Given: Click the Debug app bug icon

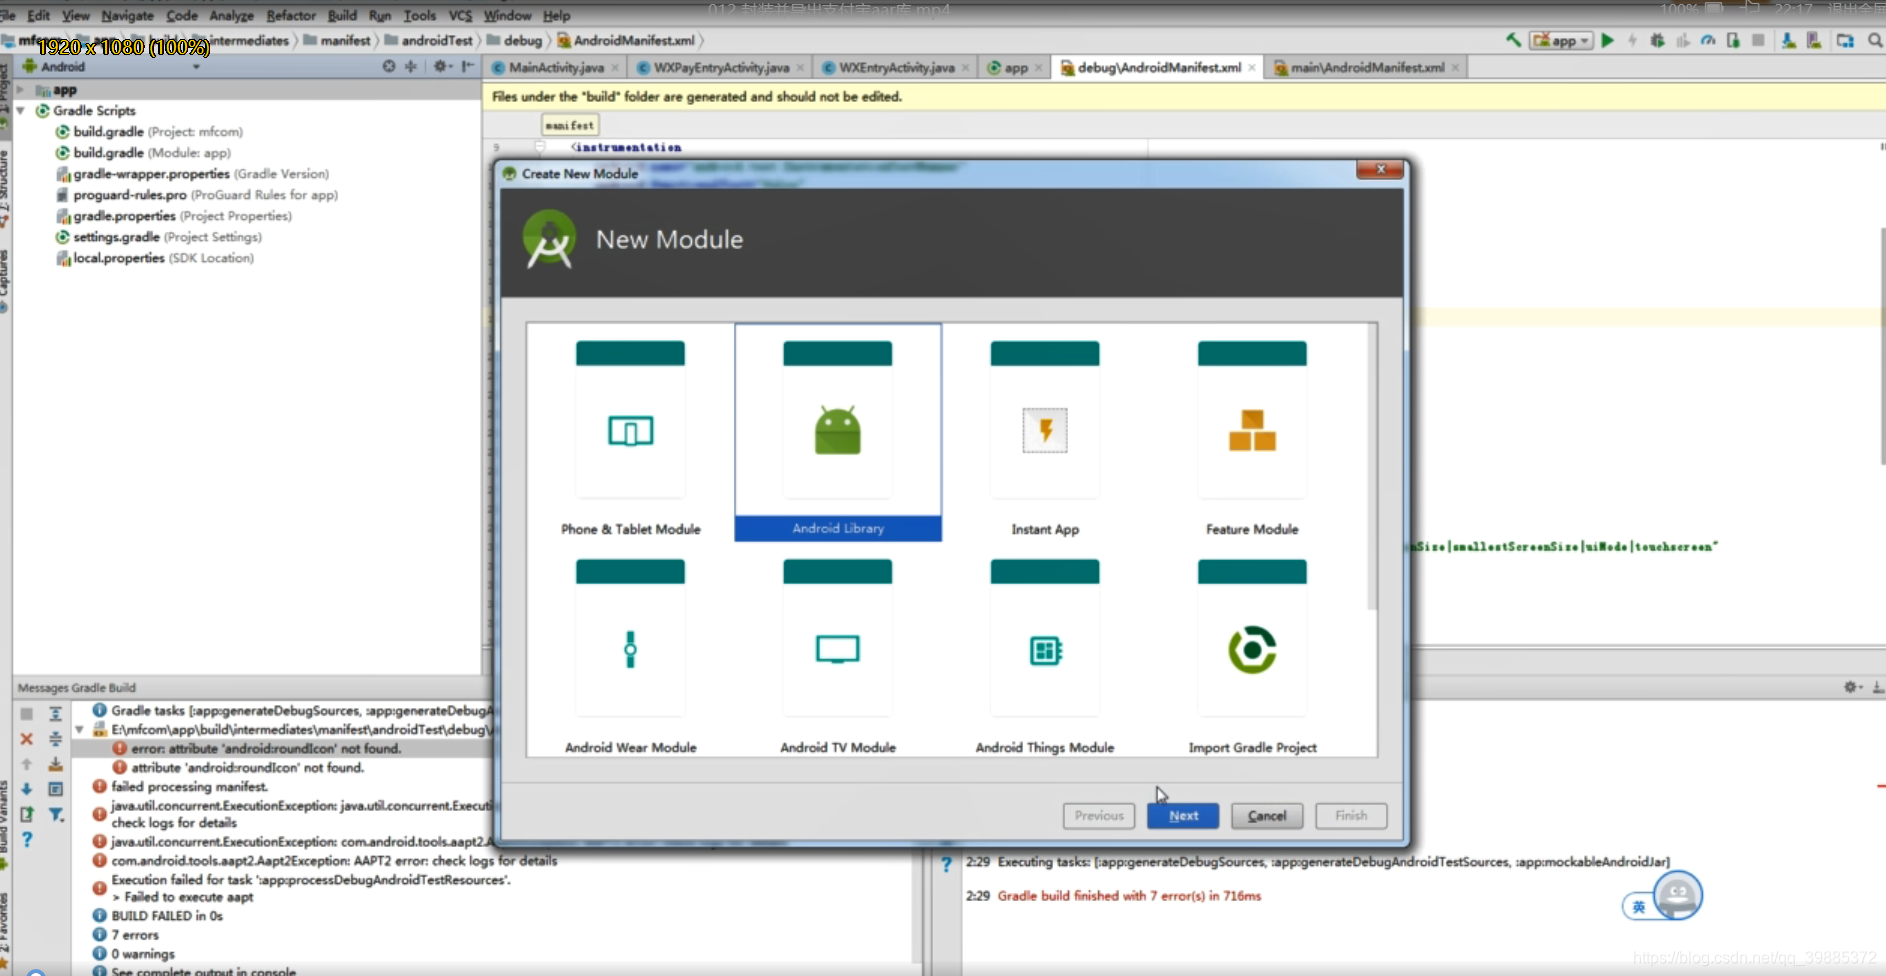Looking at the screenshot, I should (x=1657, y=40).
